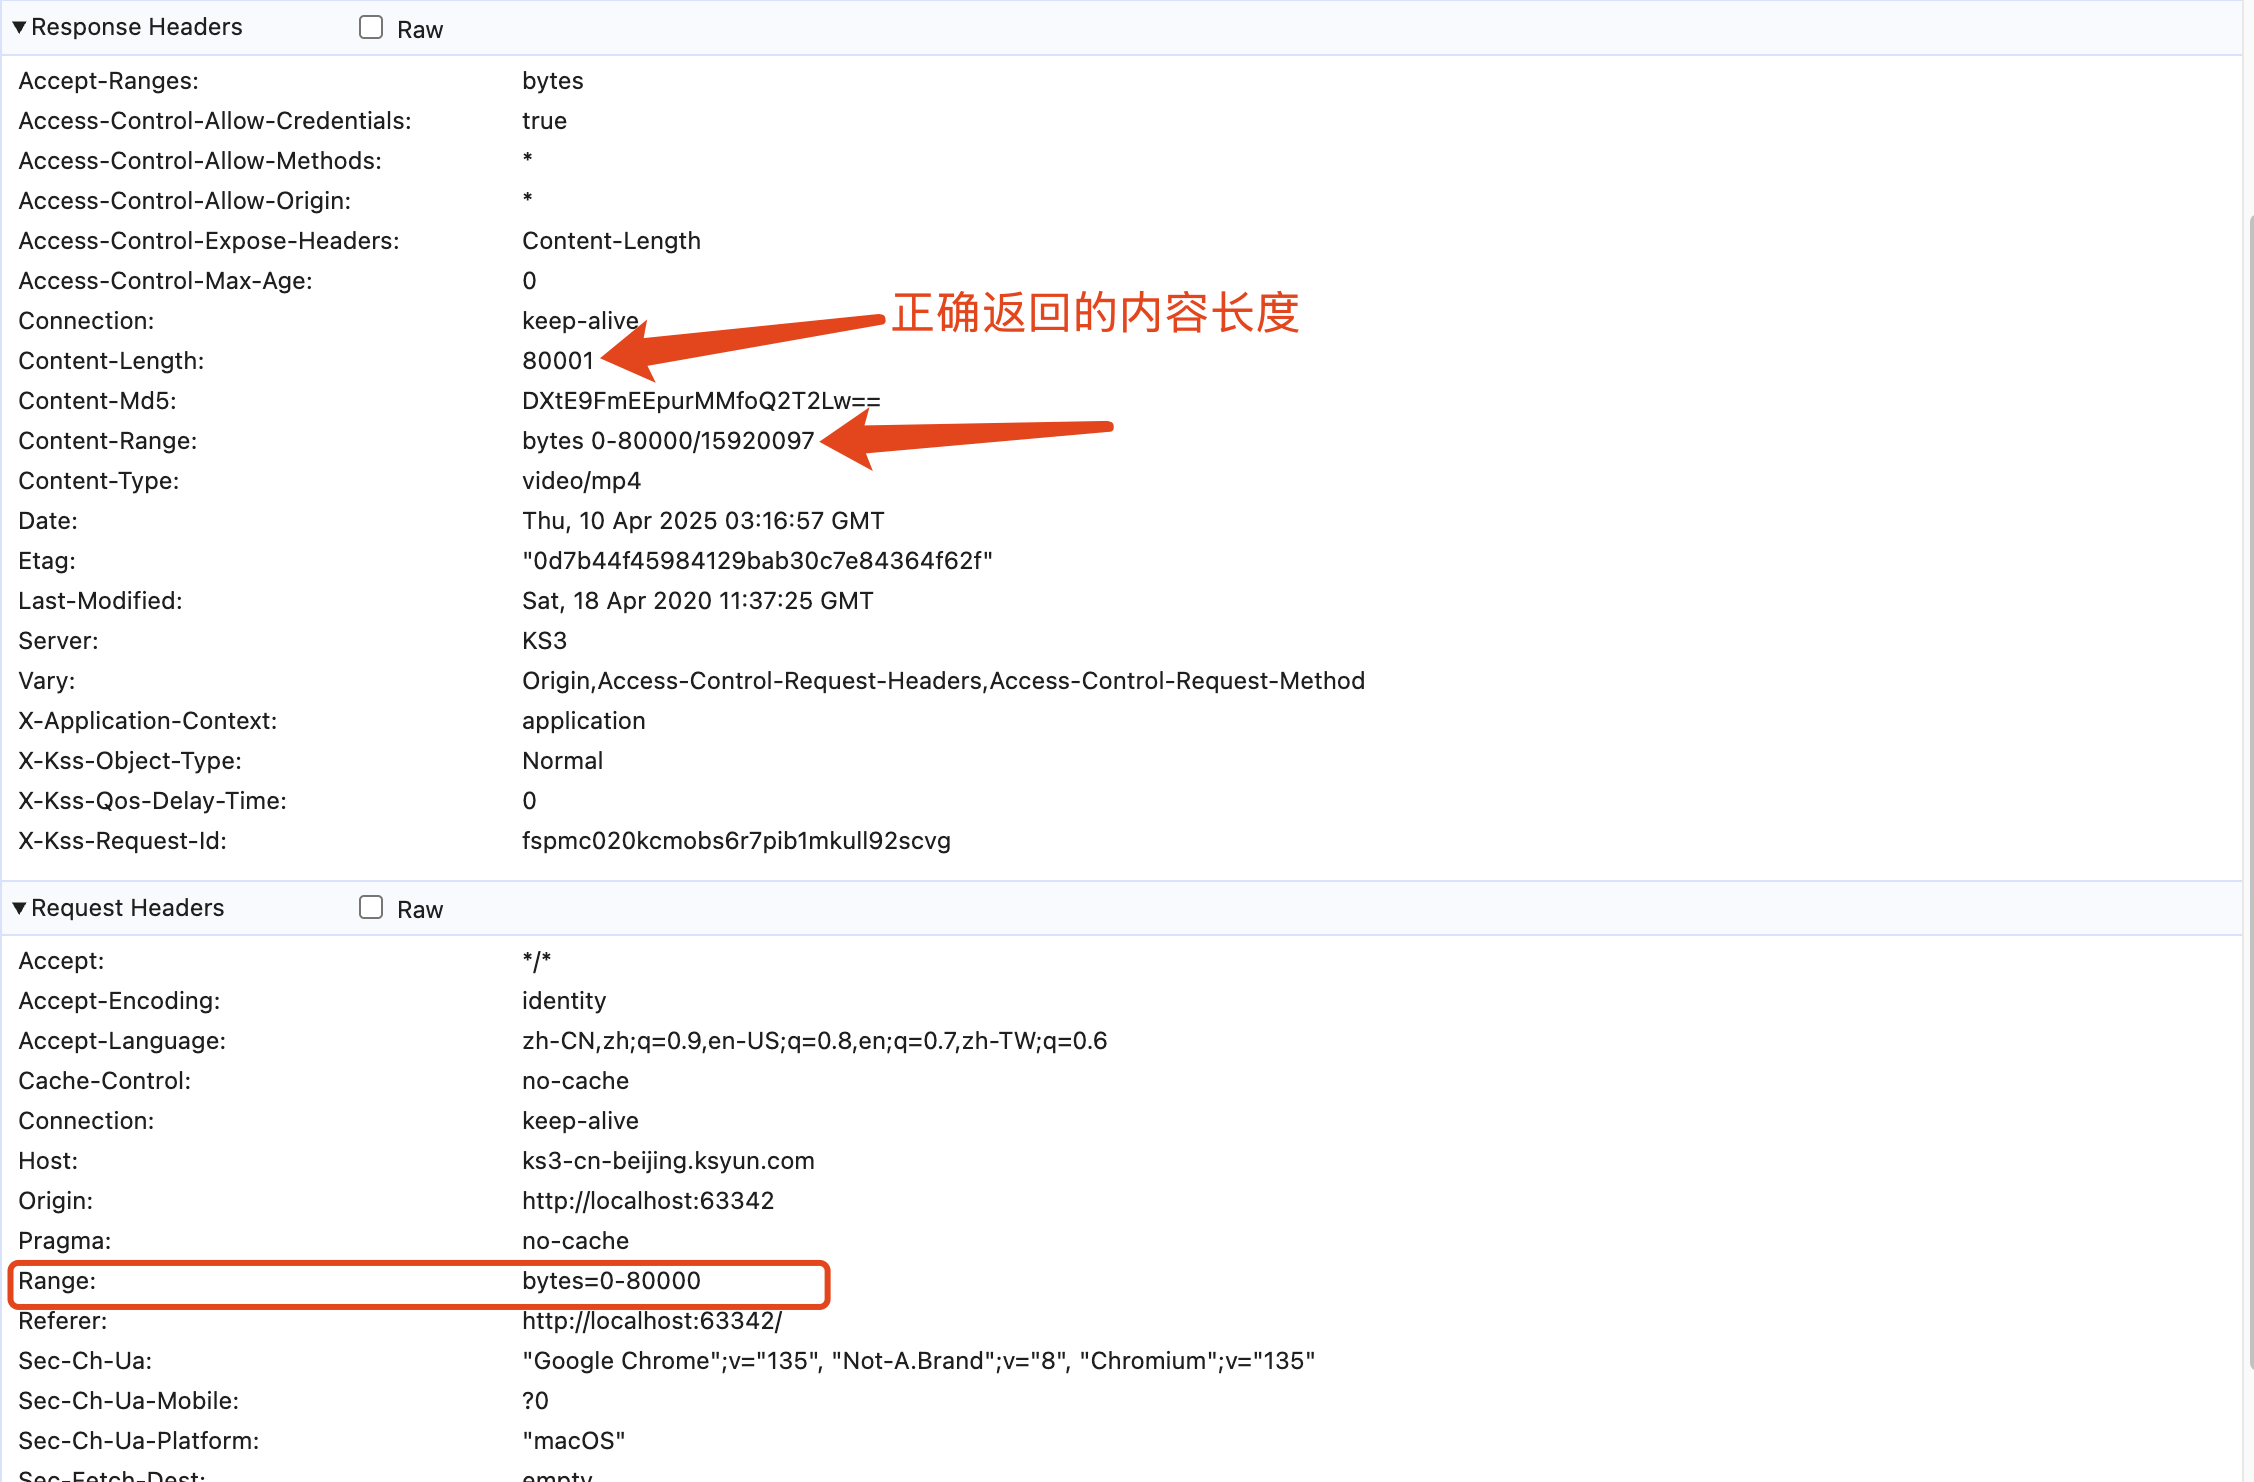Image resolution: width=2254 pixels, height=1482 pixels.
Task: Collapse the Response Headers section
Action: [x=19, y=27]
